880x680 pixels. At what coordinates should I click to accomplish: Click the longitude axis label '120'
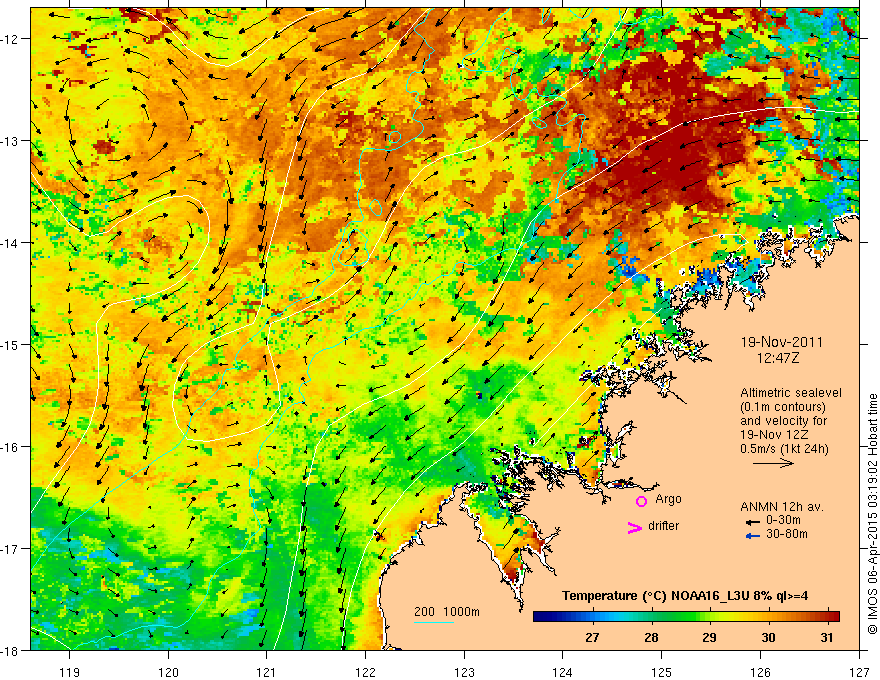(168, 672)
